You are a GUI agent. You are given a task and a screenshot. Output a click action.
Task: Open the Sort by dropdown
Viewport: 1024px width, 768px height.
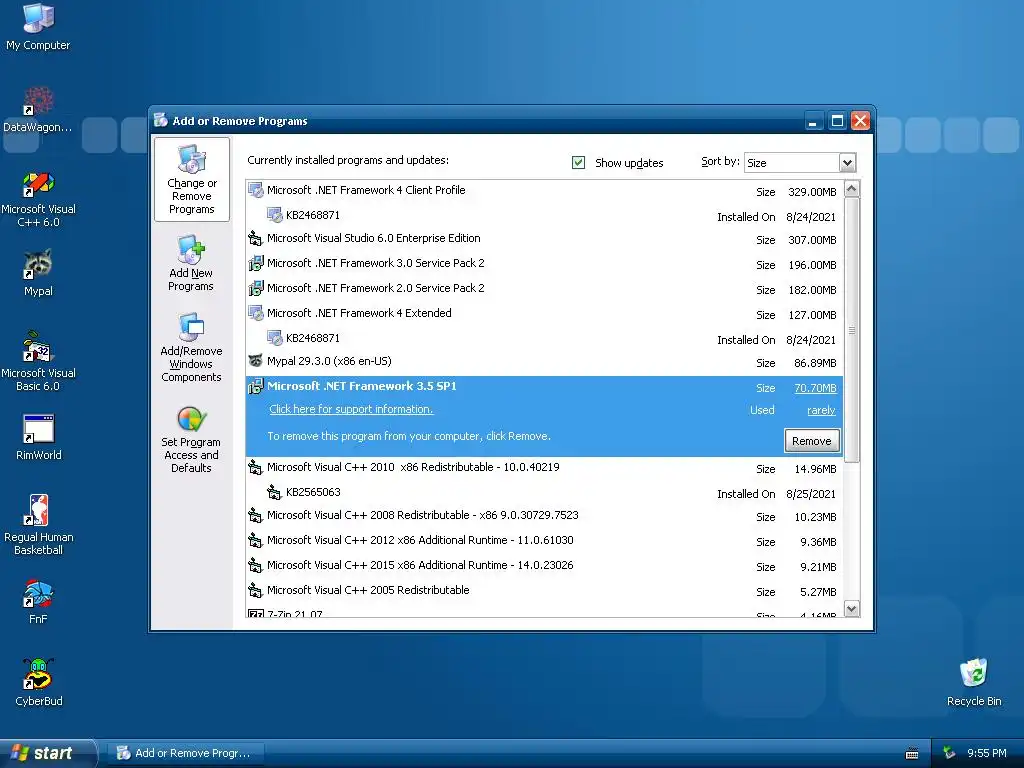tap(847, 163)
